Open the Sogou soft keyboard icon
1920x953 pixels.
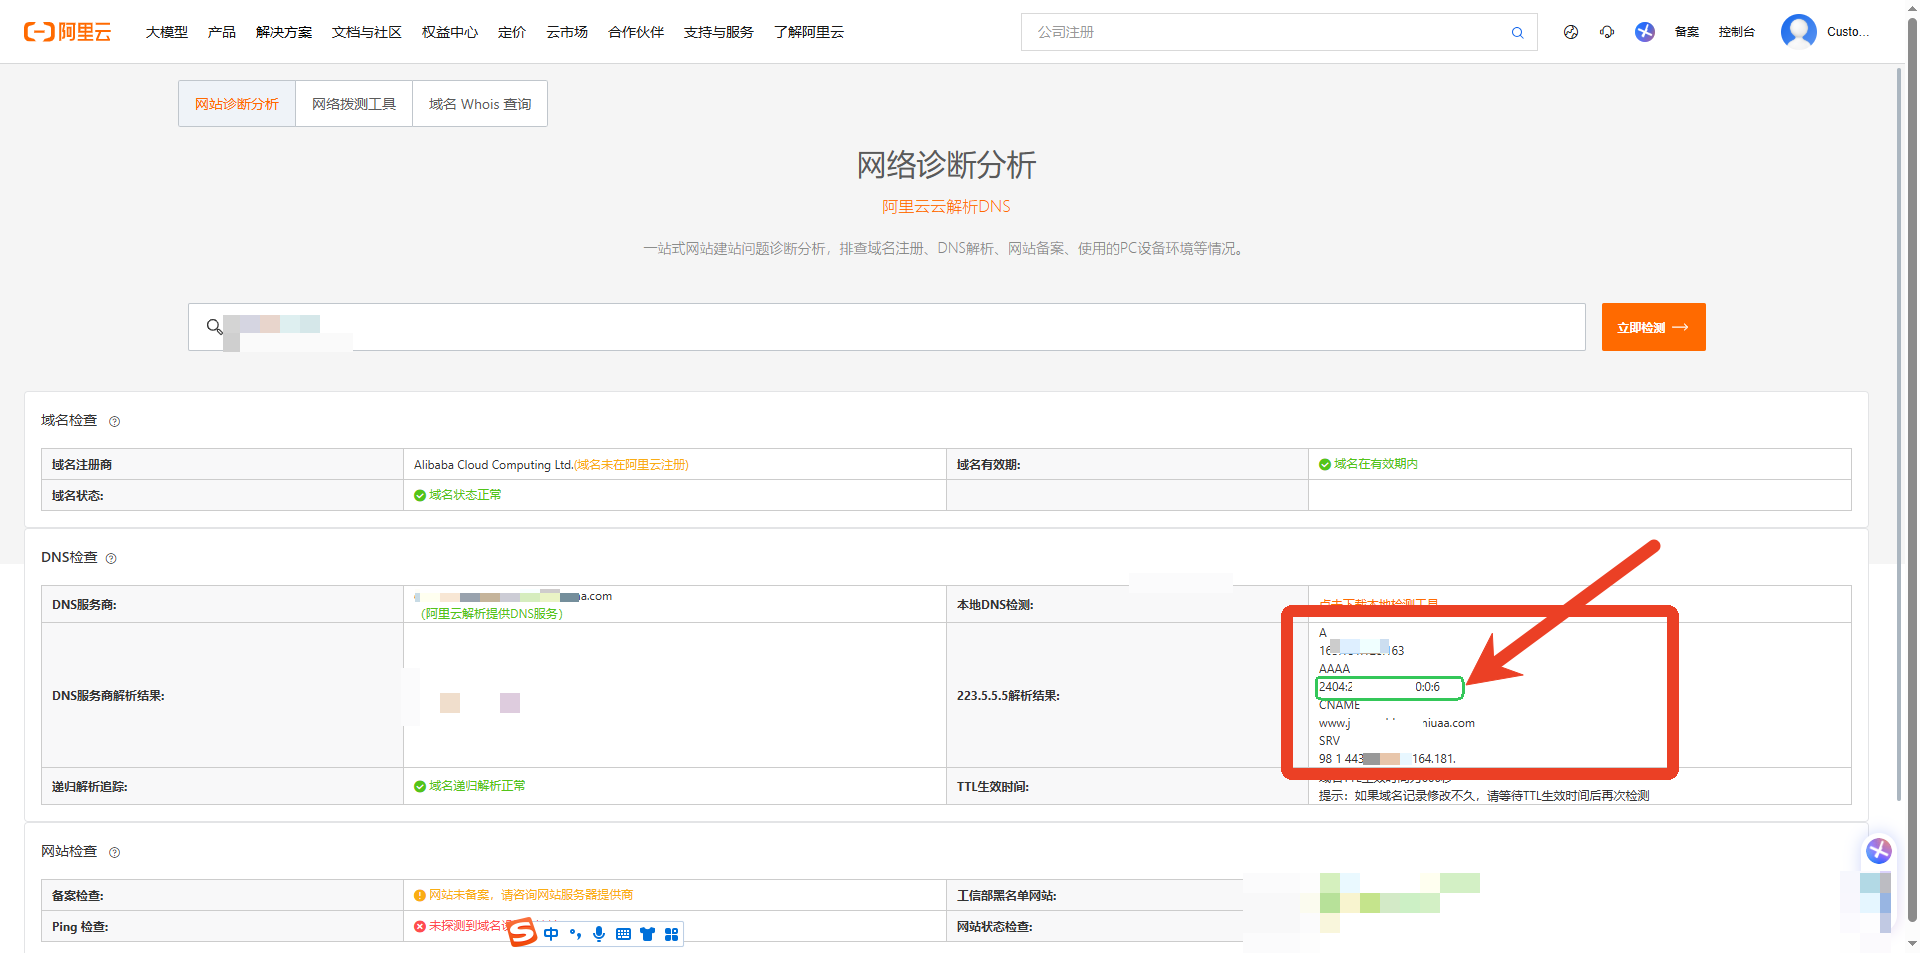[623, 934]
